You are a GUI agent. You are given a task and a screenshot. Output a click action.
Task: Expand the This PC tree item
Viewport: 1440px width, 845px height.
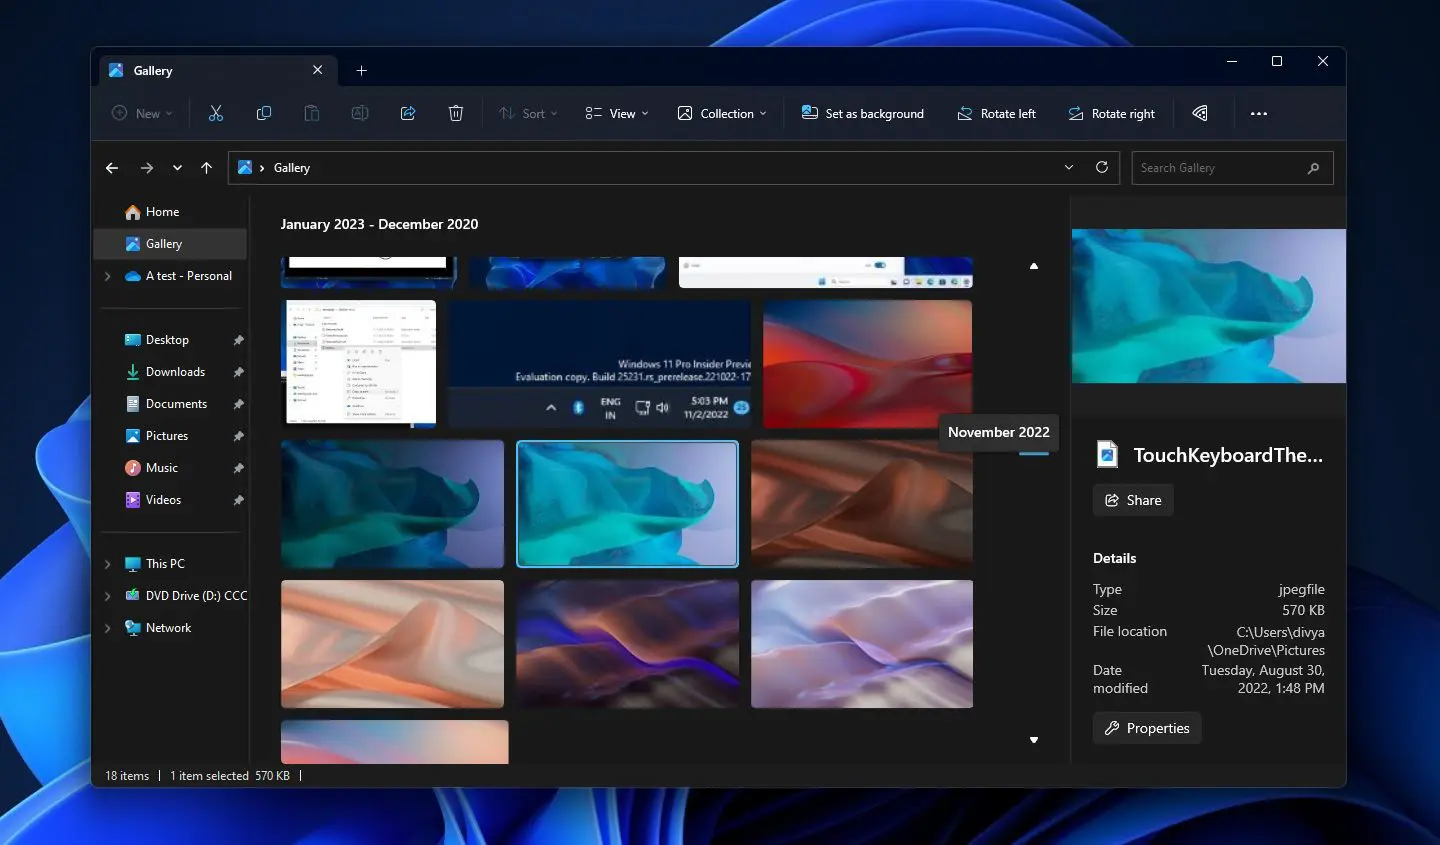(107, 563)
